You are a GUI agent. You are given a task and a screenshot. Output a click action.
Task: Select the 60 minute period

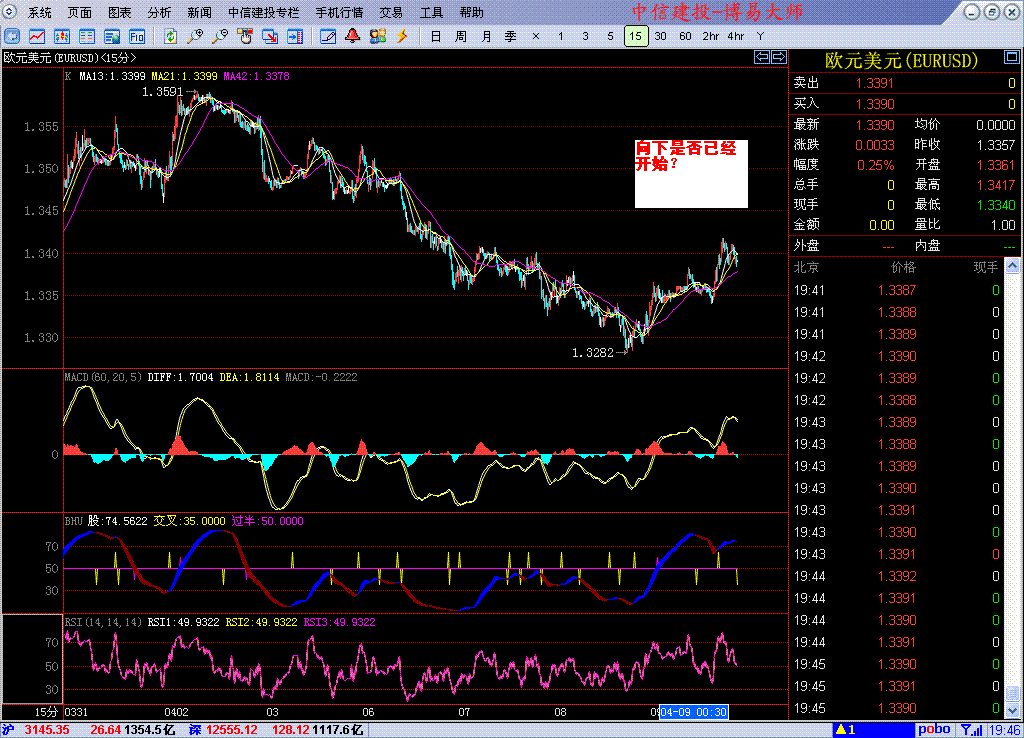(x=685, y=37)
